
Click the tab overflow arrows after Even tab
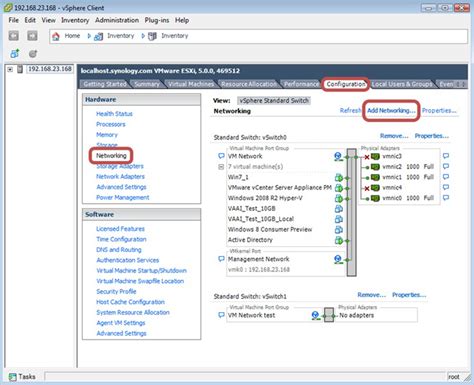461,84
